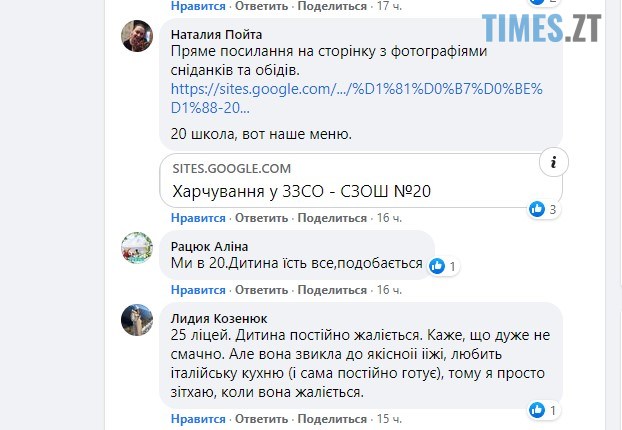Viewport: 622px width, 430px height.
Task: Like Рацюк Аліна's comment via Нравится
Action: [x=198, y=290]
